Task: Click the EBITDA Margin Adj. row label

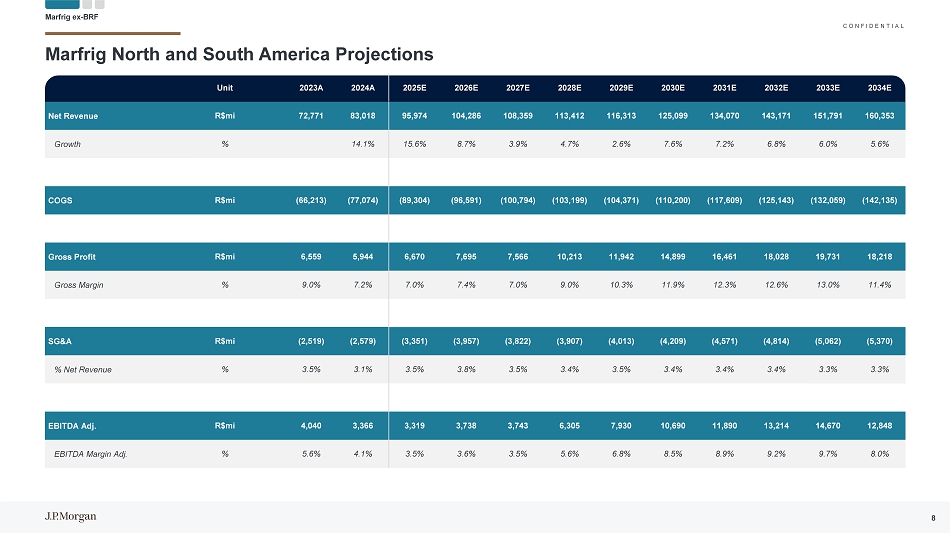Action: [90, 454]
